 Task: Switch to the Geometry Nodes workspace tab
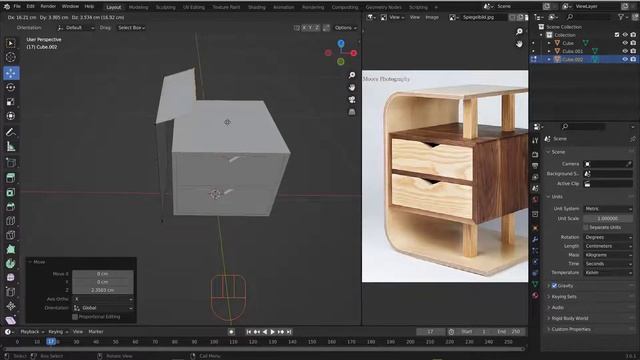click(383, 7)
